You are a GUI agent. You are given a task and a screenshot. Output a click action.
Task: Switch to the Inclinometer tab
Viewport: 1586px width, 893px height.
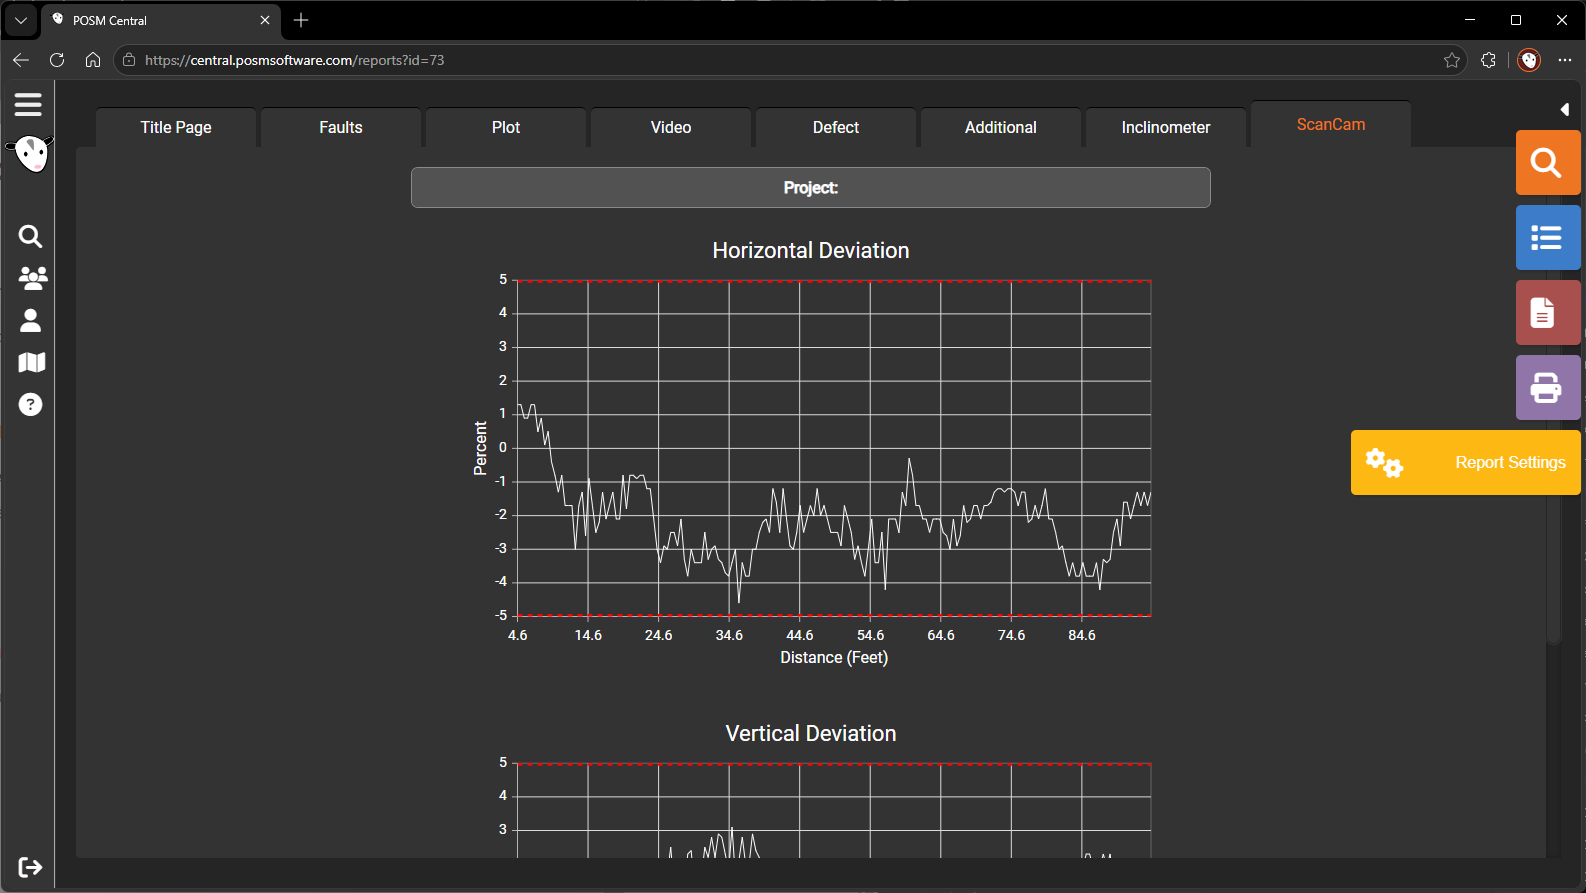click(x=1166, y=127)
